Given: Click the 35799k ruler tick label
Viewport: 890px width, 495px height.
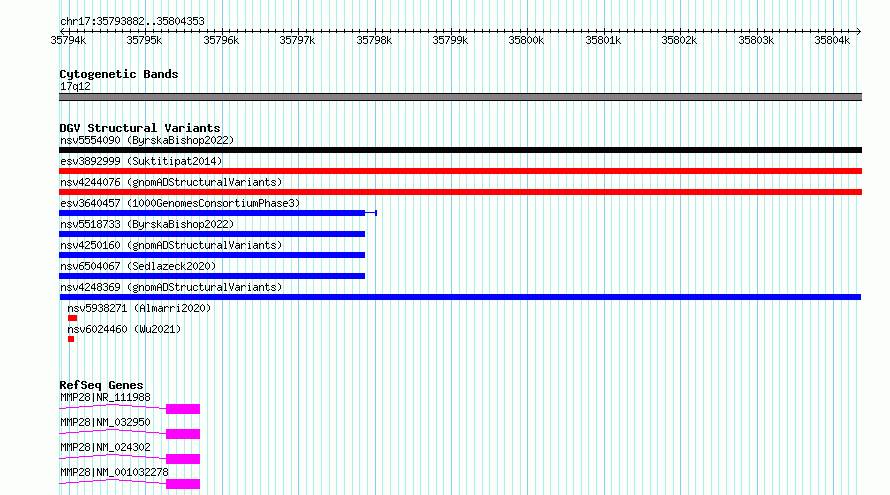Looking at the screenshot, I should coord(450,41).
